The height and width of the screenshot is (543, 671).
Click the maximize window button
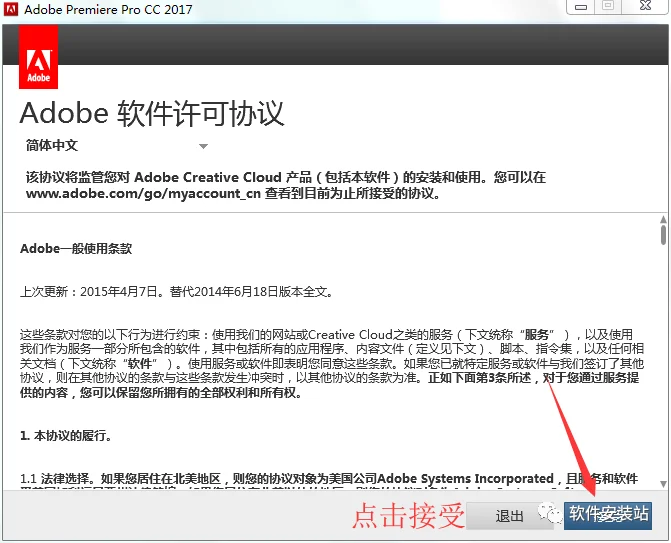[x=608, y=6]
